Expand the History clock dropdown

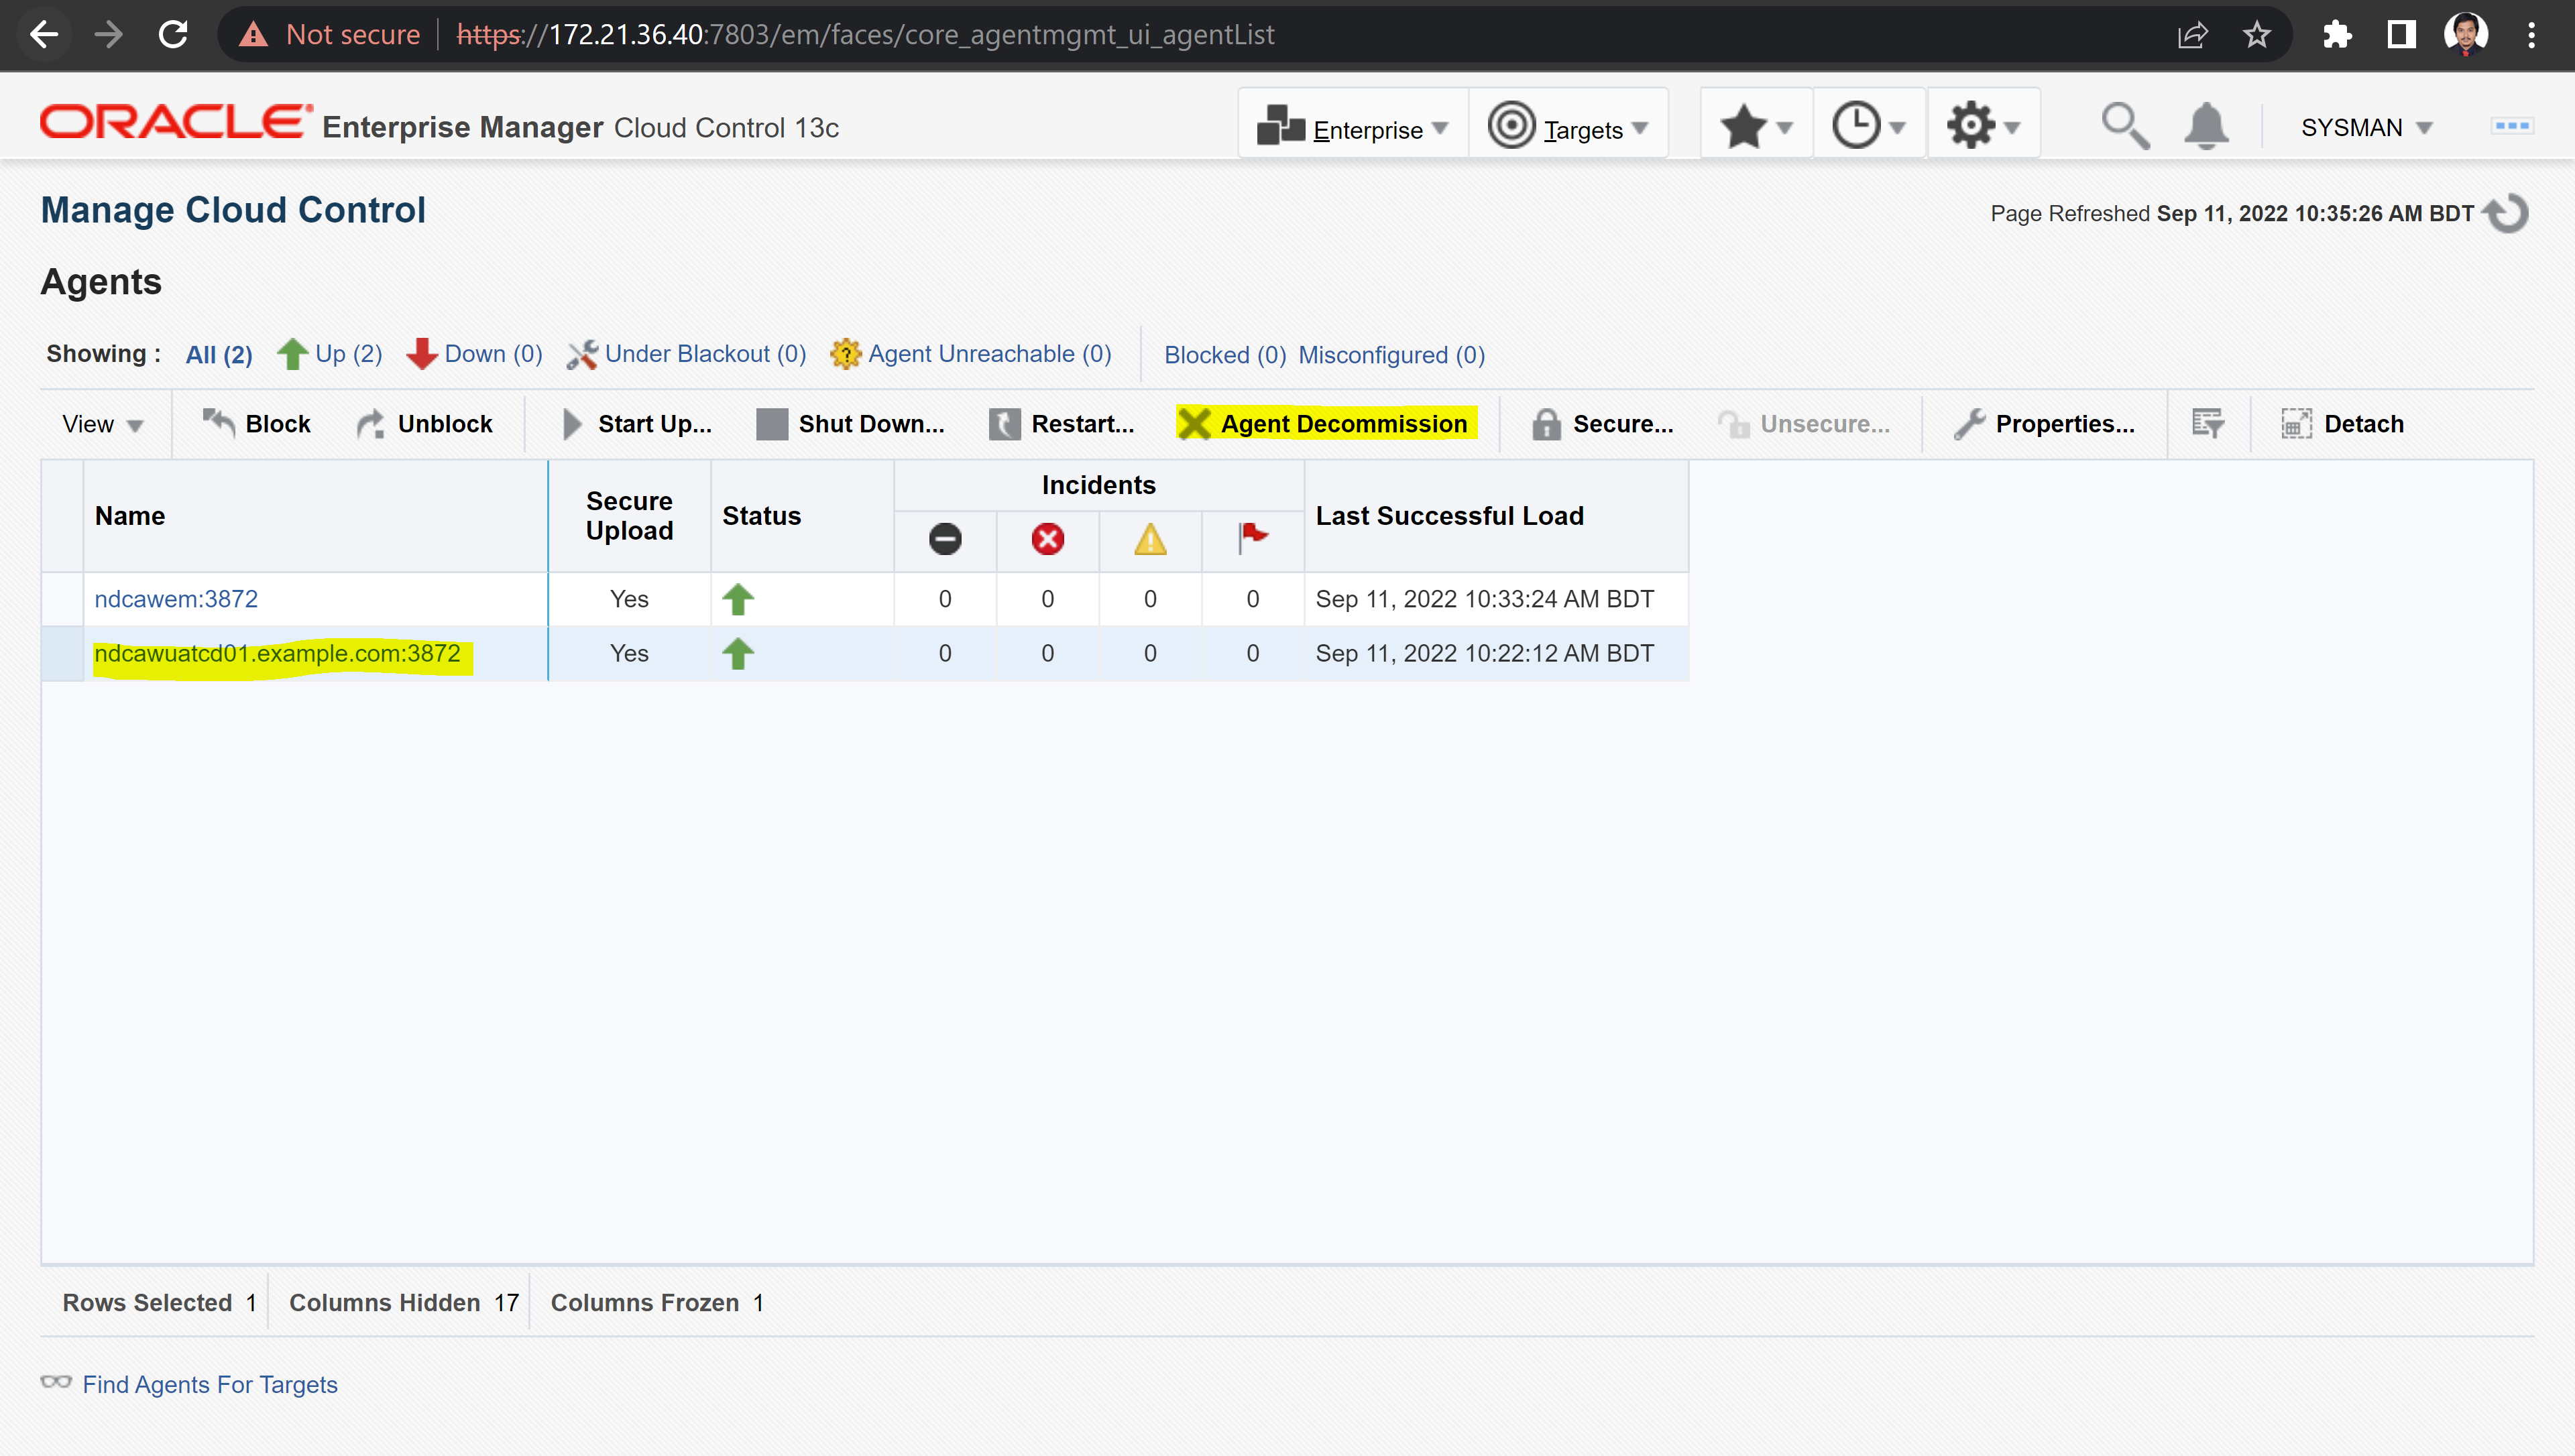pyautogui.click(x=1868, y=127)
